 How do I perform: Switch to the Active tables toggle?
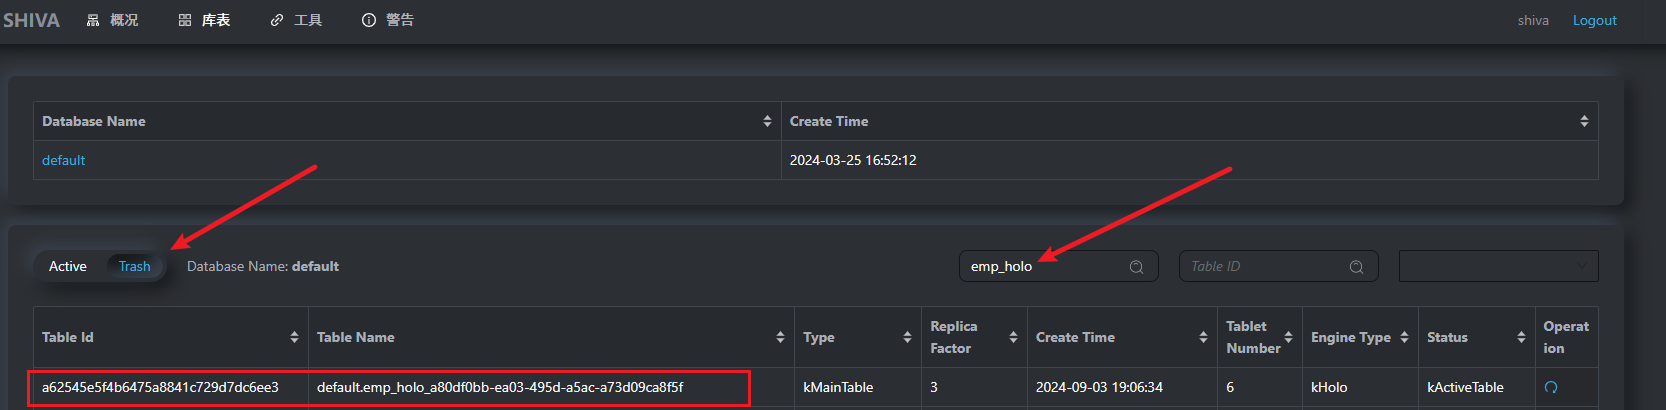[x=68, y=267]
